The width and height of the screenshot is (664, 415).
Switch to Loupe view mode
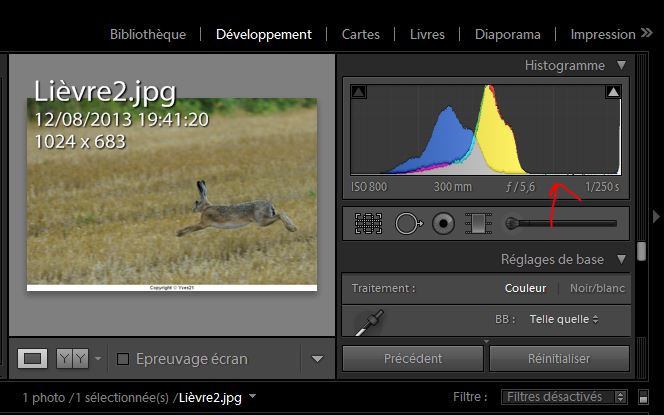click(33, 358)
